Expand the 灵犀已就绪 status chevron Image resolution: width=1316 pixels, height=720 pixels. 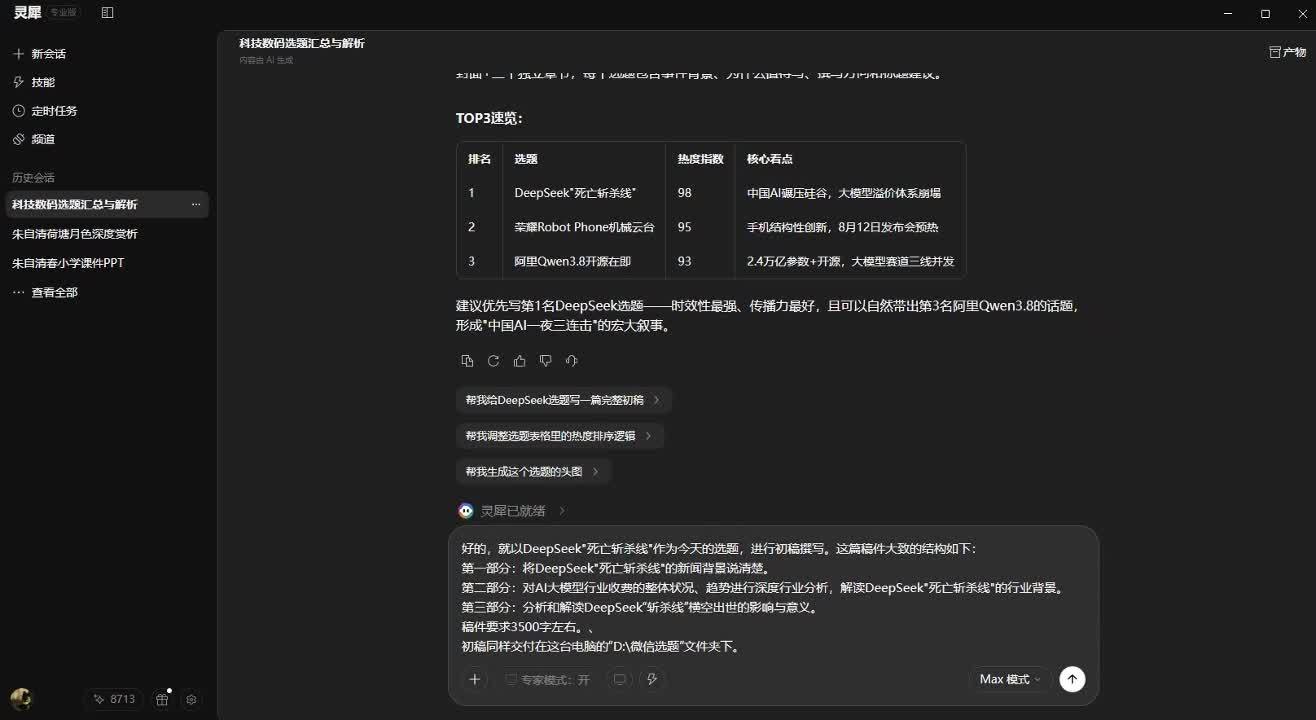click(x=562, y=511)
